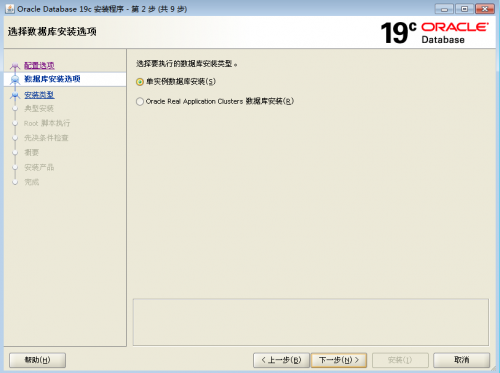500x373 pixels.
Task: Click the 取消 cancel button
Action: pos(461,360)
